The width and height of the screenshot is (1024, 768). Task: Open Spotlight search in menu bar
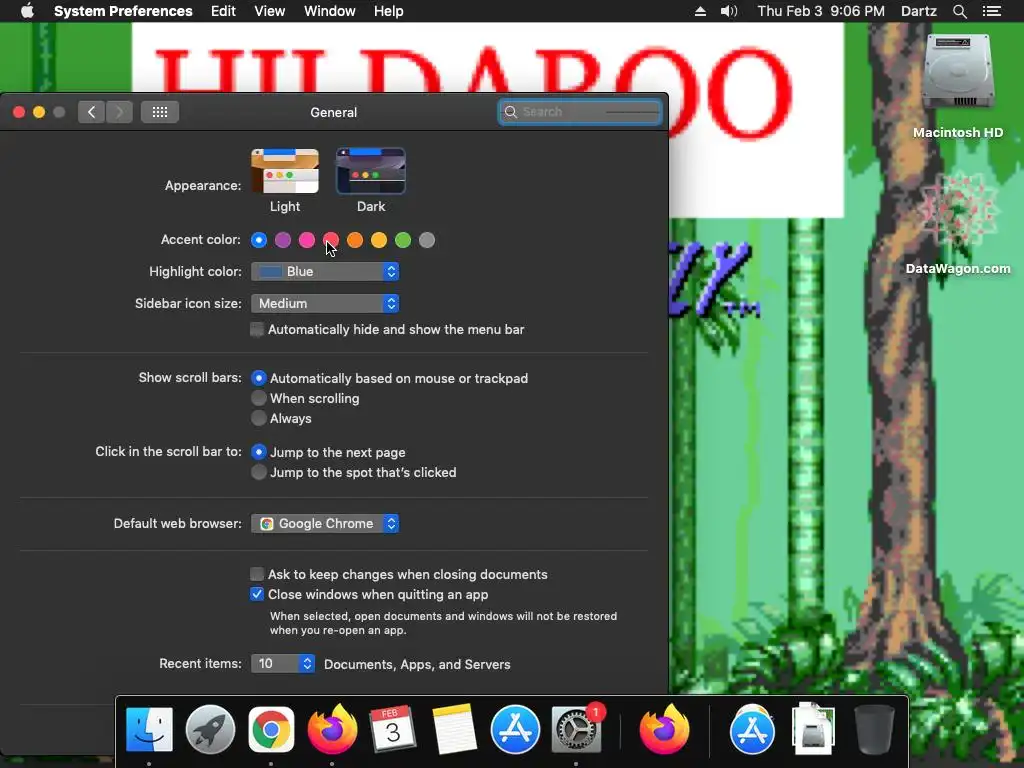pos(959,11)
